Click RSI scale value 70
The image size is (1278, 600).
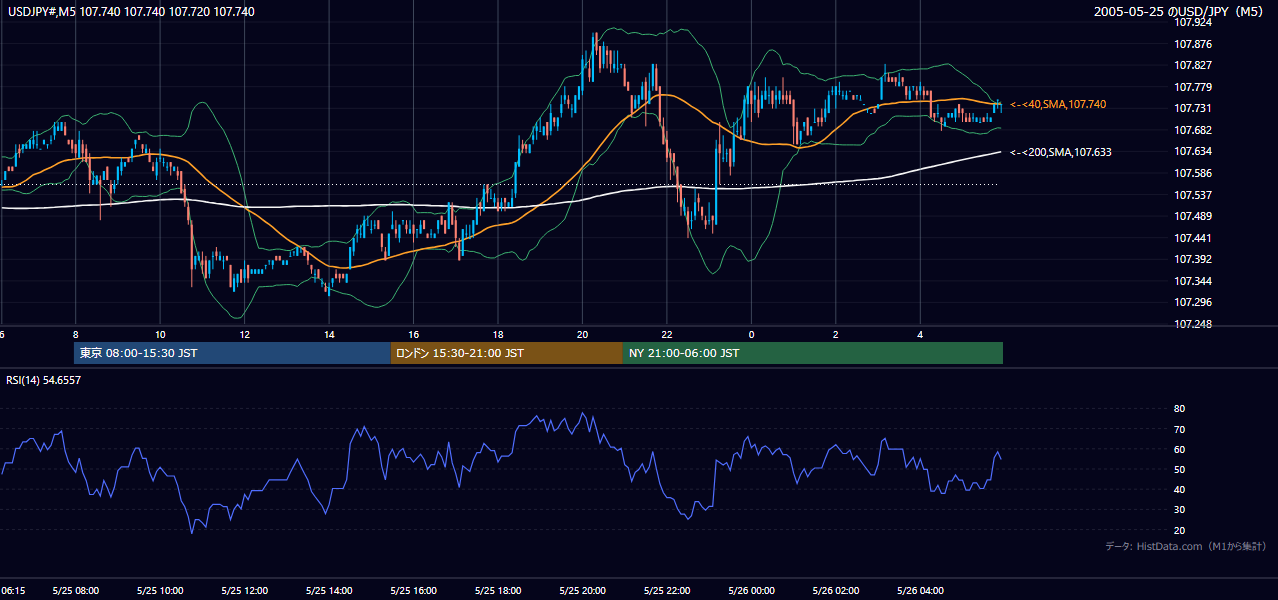coord(1179,429)
